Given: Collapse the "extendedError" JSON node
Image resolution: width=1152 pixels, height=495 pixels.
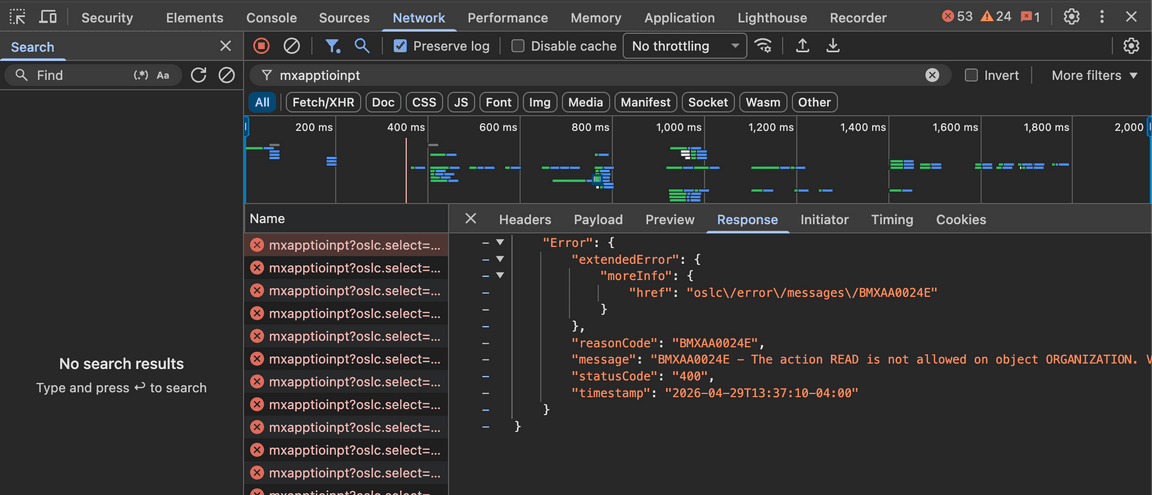Looking at the screenshot, I should [500, 259].
